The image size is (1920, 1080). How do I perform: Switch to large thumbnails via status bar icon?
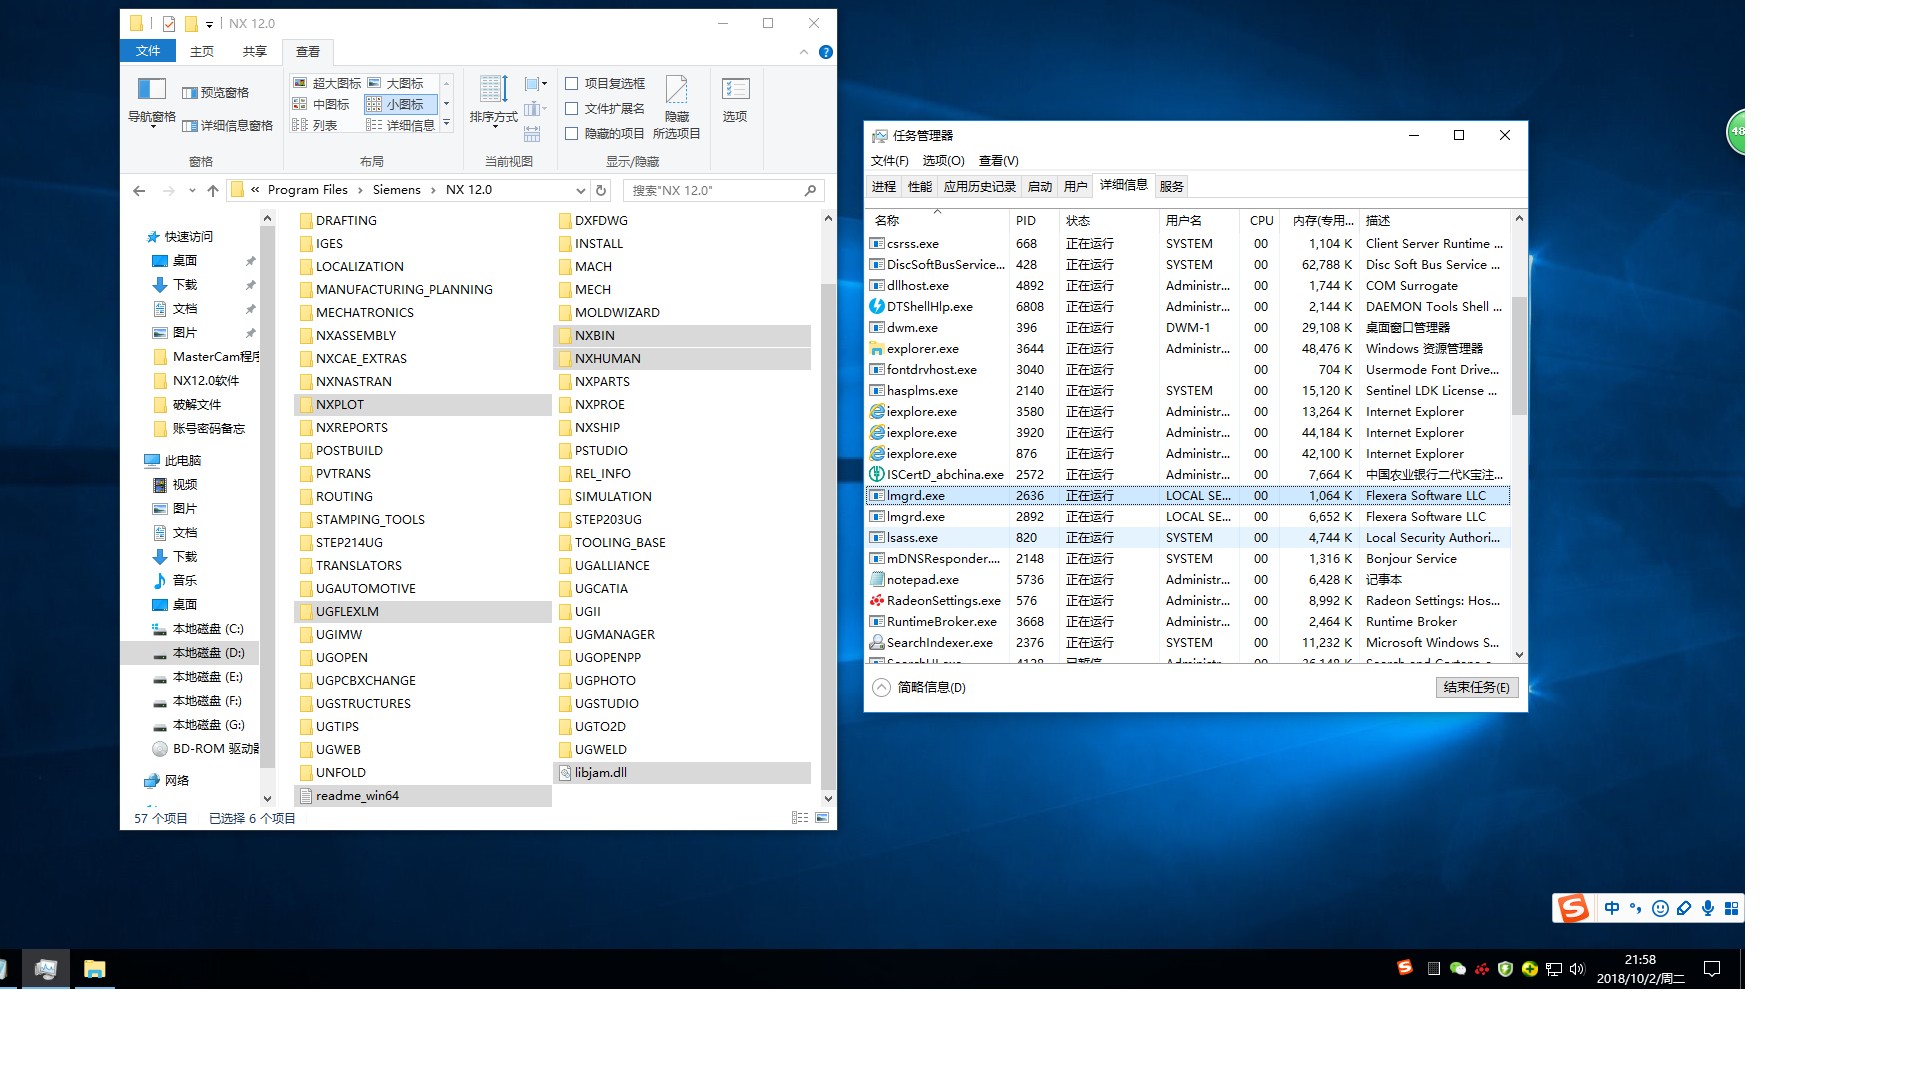click(x=822, y=818)
